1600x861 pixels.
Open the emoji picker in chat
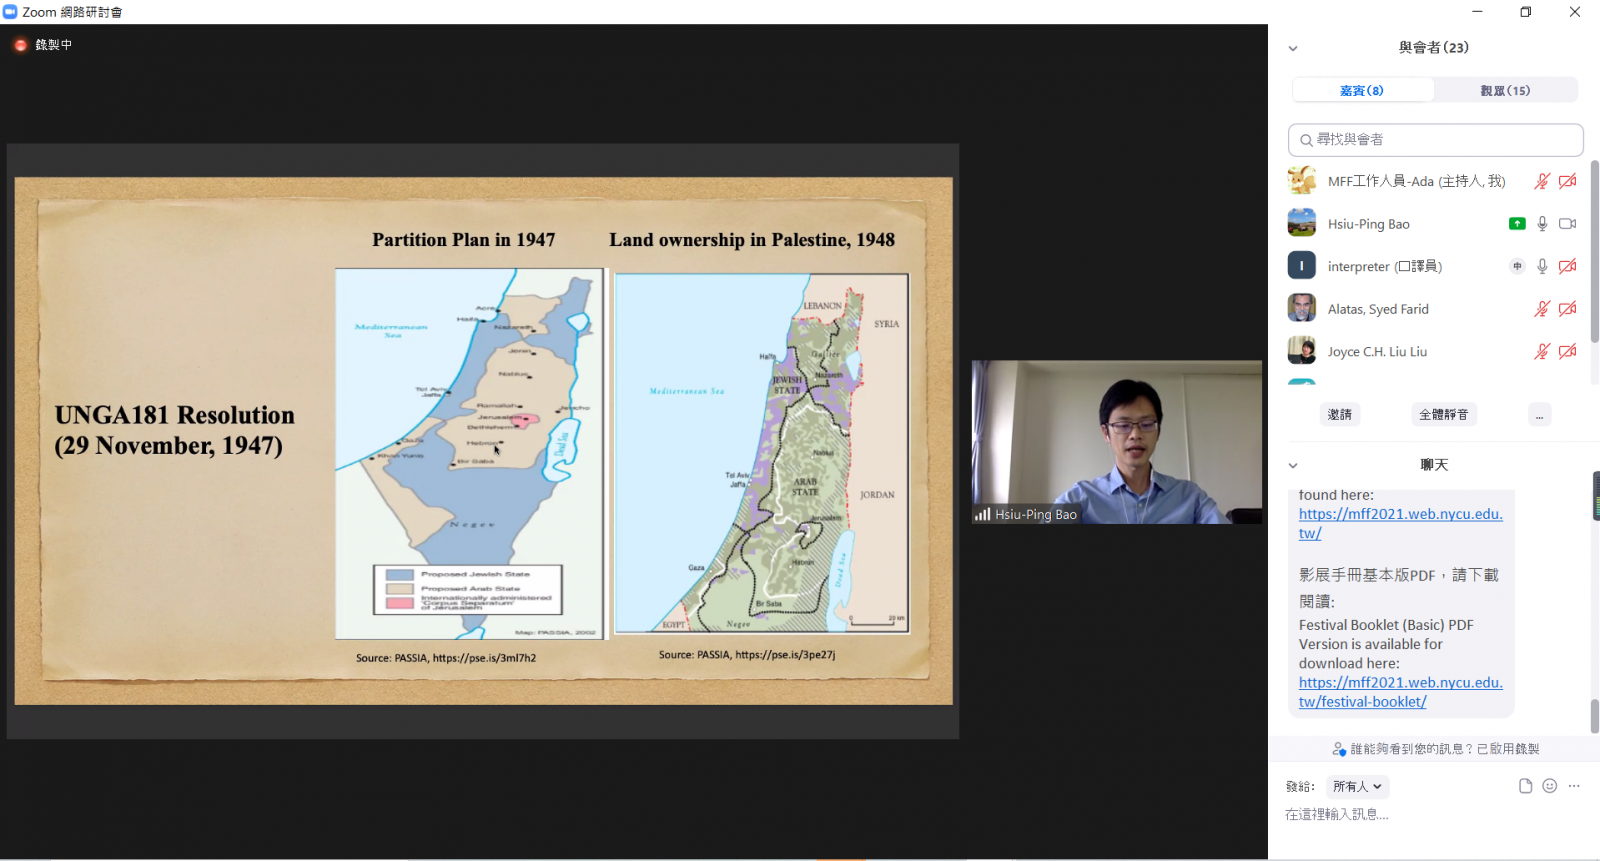1549,786
